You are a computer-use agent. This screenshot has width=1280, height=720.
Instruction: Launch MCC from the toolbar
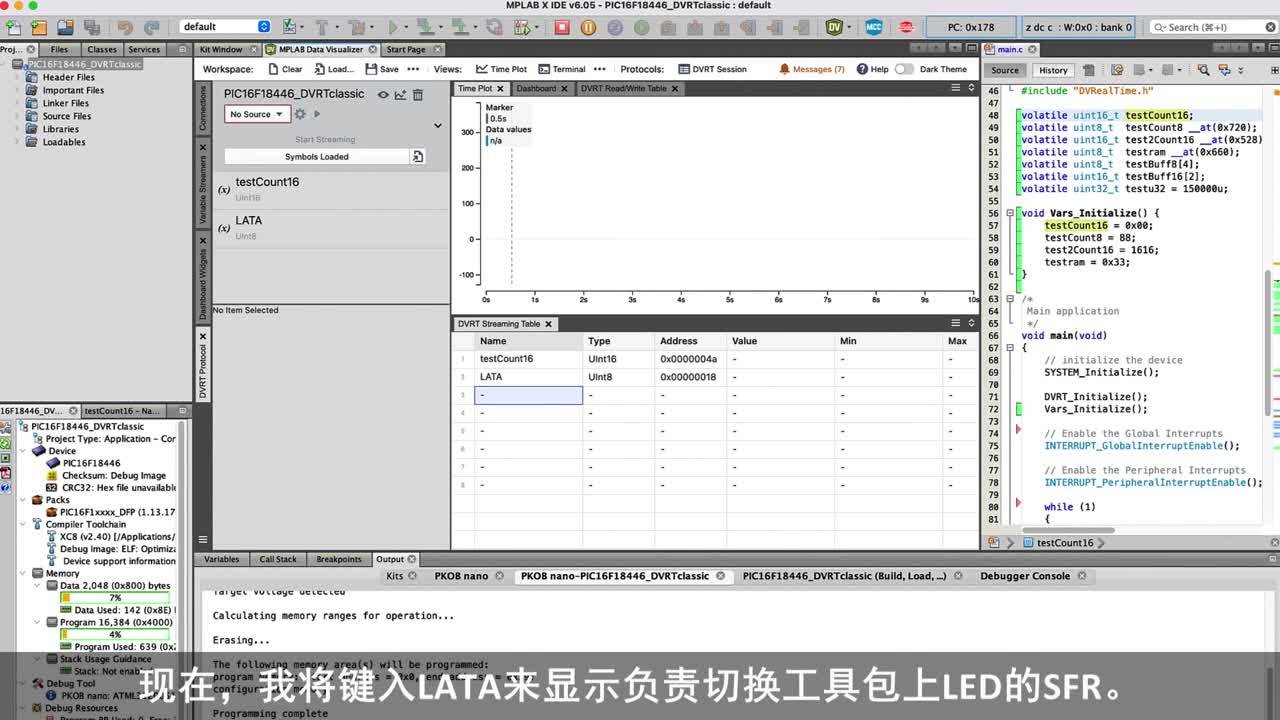click(873, 27)
